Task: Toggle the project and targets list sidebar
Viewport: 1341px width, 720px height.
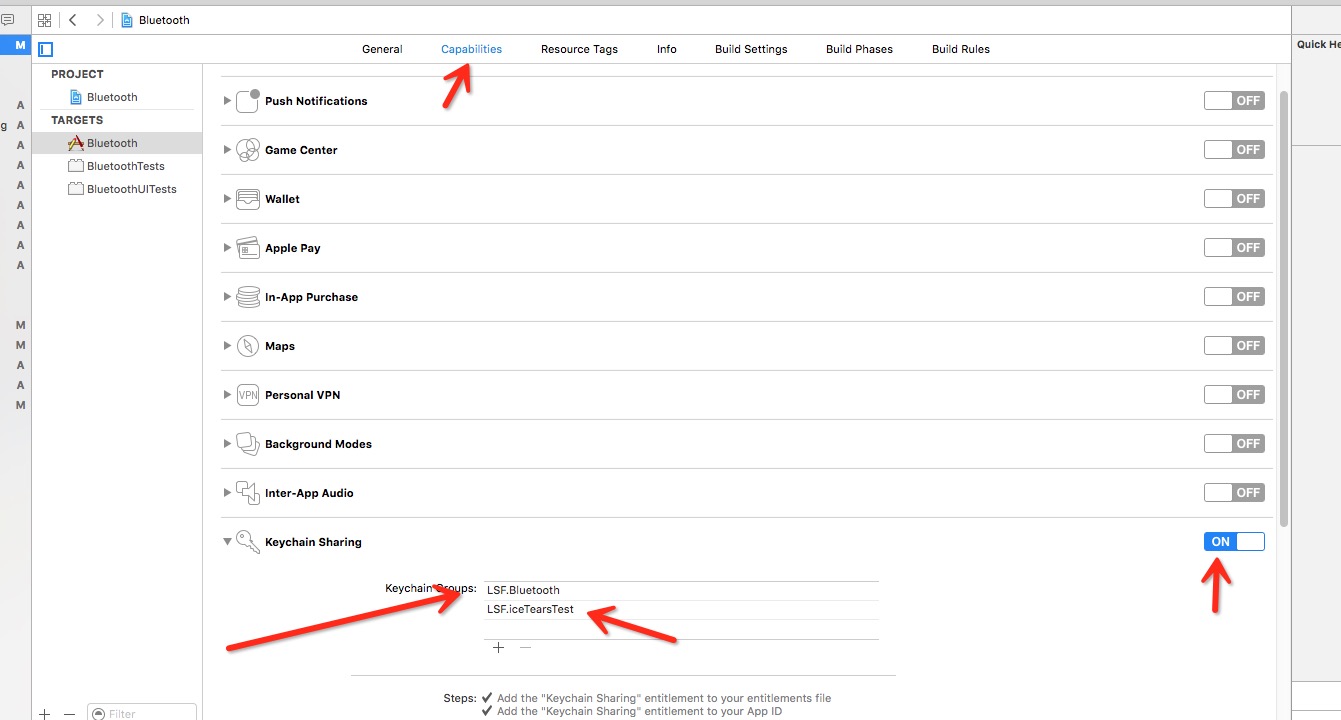Action: pyautogui.click(x=45, y=49)
